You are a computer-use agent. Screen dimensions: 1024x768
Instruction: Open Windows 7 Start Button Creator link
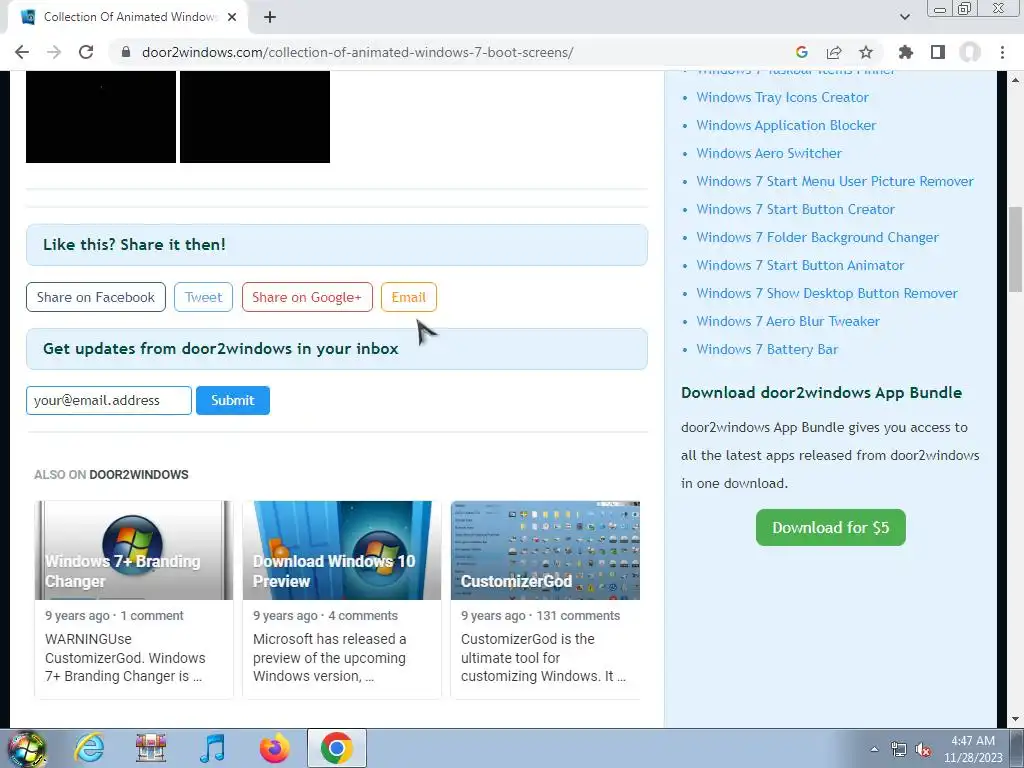click(x=795, y=210)
